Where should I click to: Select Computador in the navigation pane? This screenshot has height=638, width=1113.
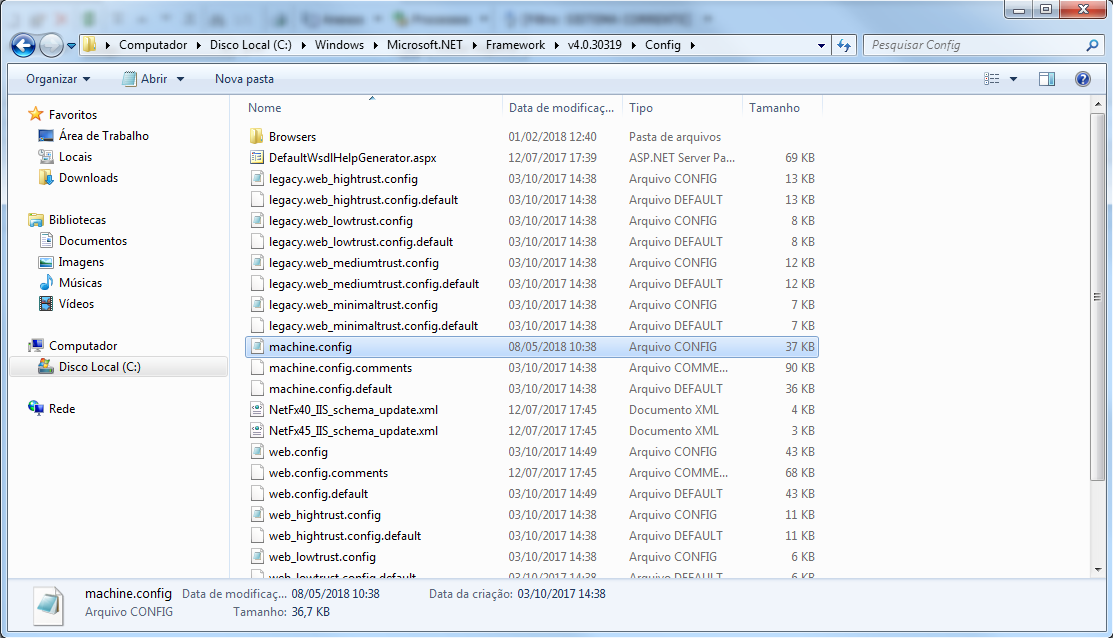point(82,346)
